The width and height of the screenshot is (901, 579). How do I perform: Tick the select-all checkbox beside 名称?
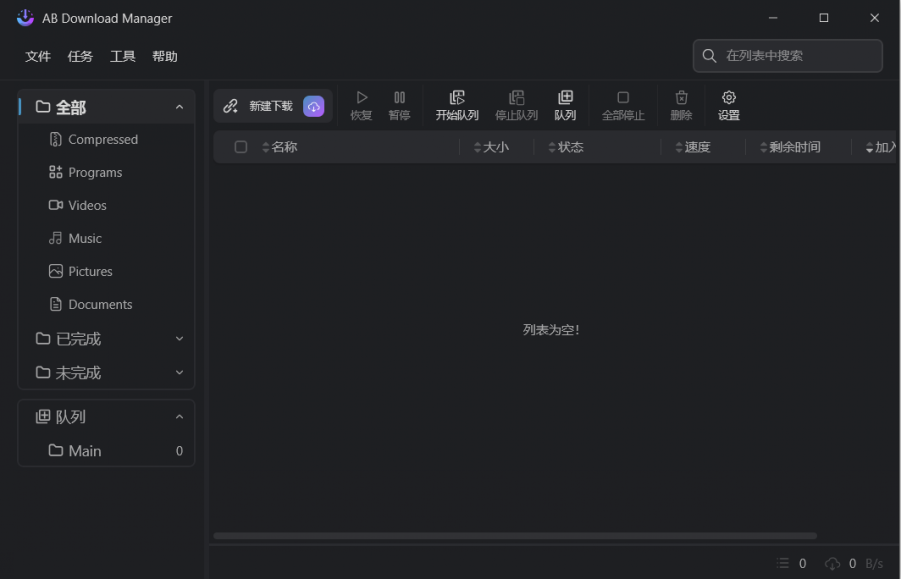241,147
